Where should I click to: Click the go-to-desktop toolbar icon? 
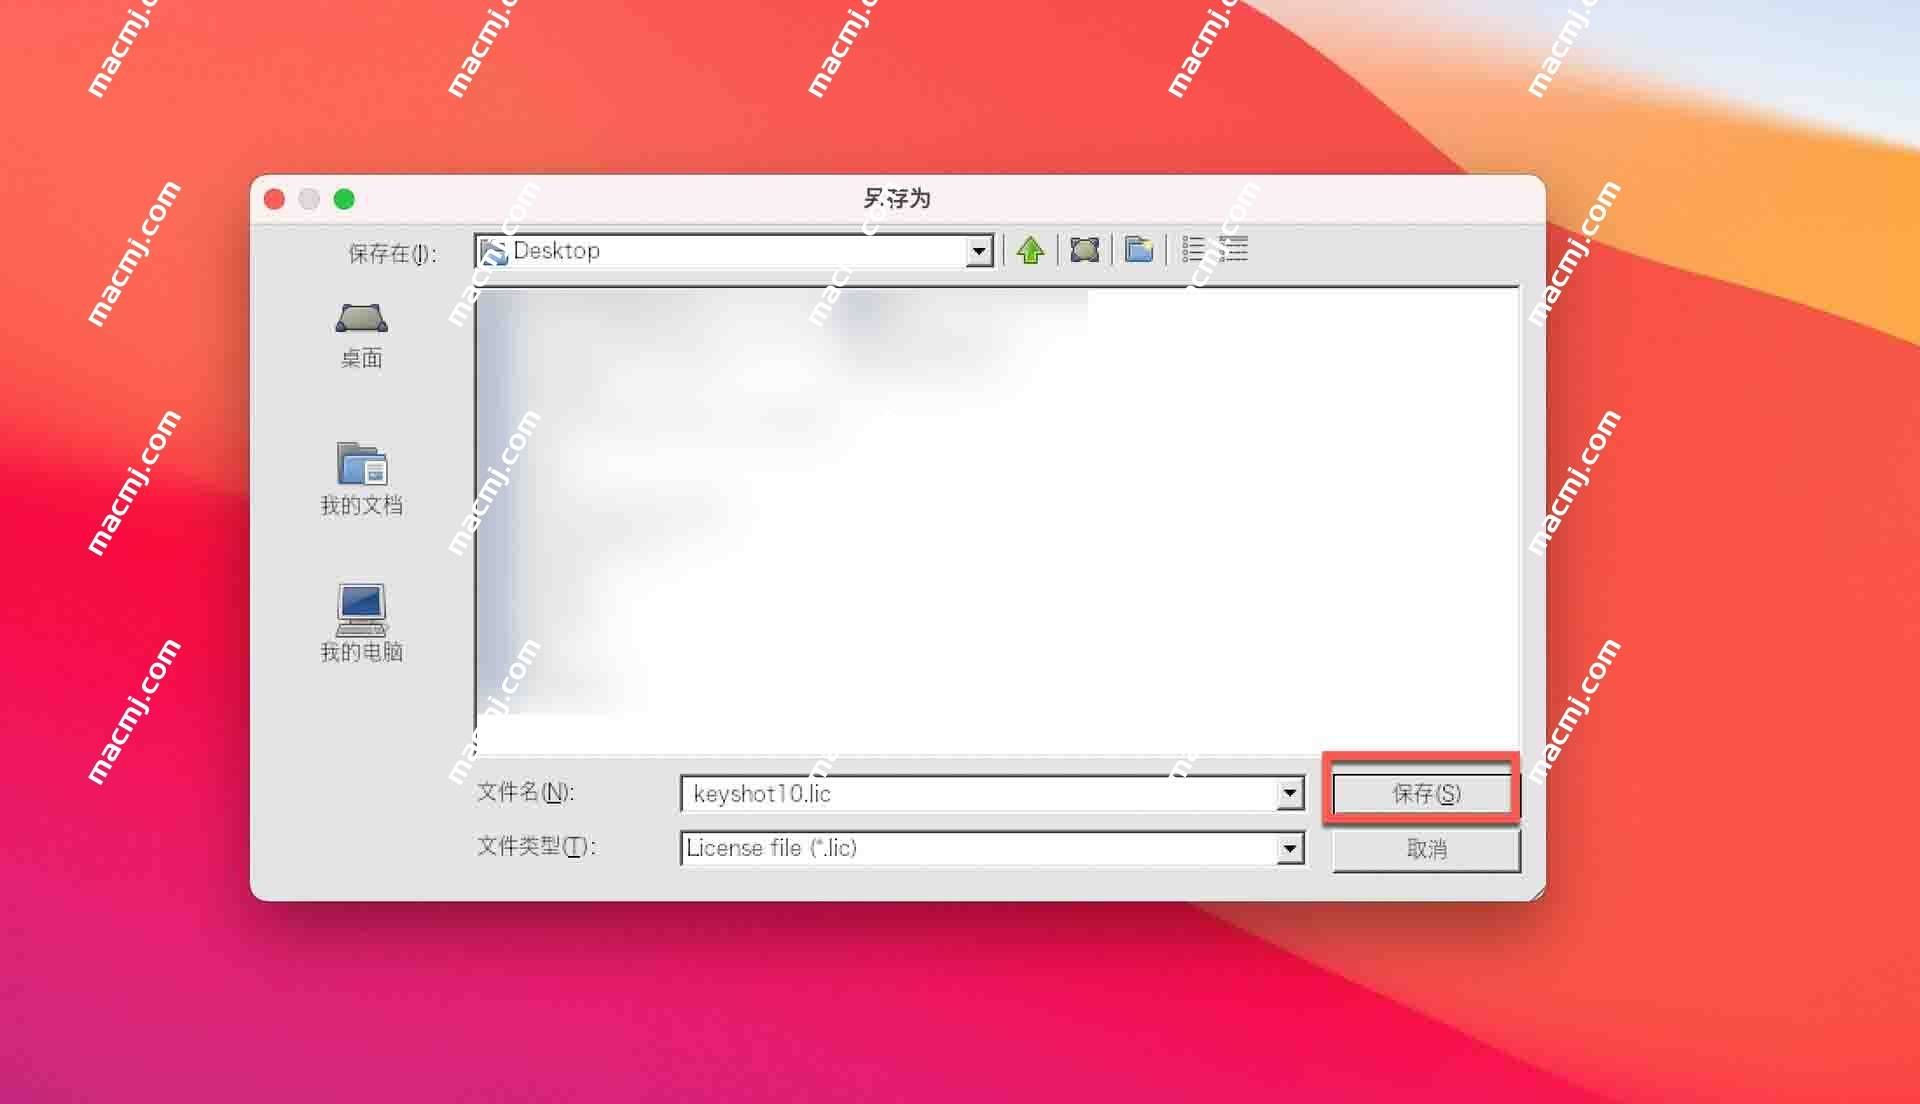pos(1085,250)
